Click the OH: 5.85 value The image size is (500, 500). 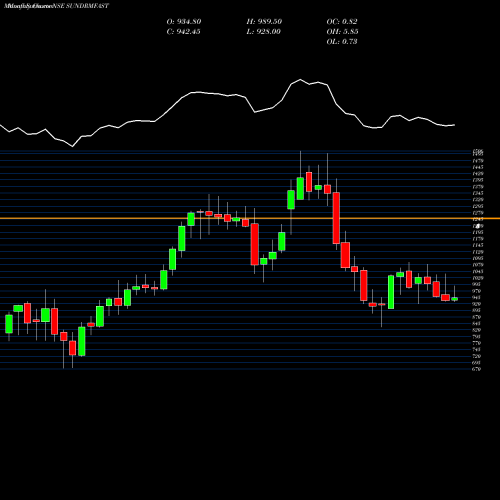342,32
